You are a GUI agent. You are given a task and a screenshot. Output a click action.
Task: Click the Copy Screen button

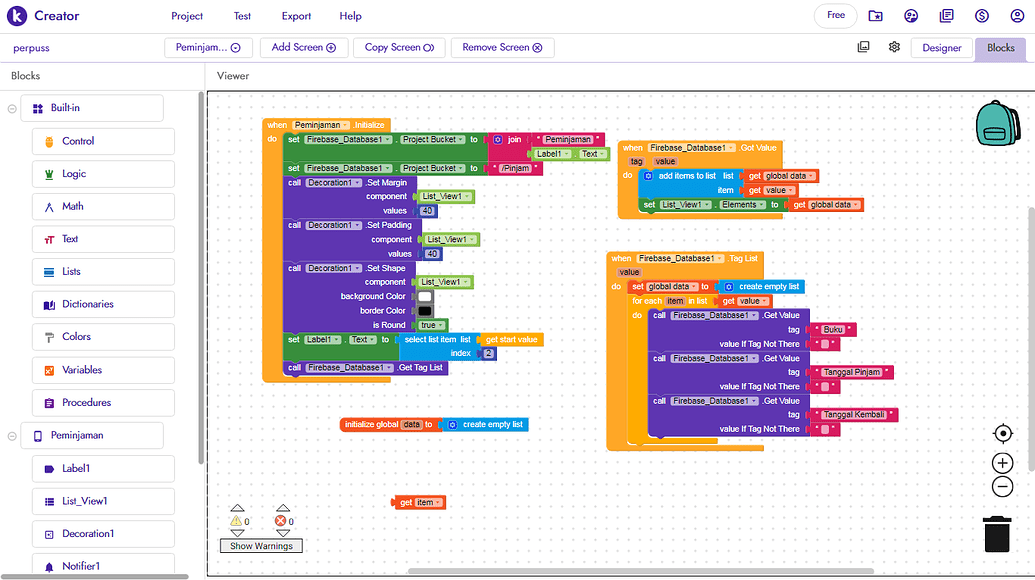399,48
